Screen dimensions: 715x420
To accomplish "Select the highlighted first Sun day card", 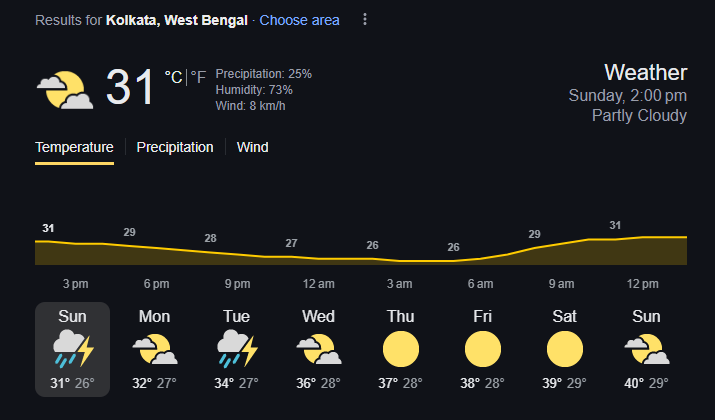I will 72,349.
